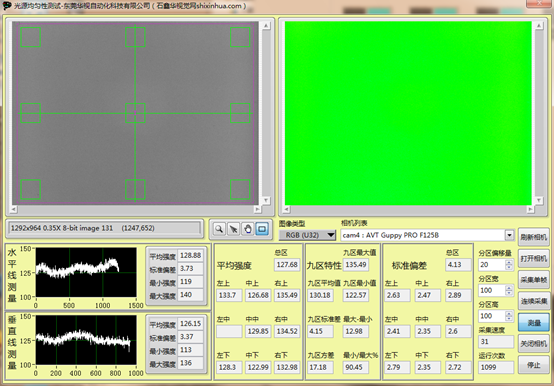The width and height of the screenshot is (554, 386).
Task: Click 采集单帧 single frame capture button
Action: (534, 280)
